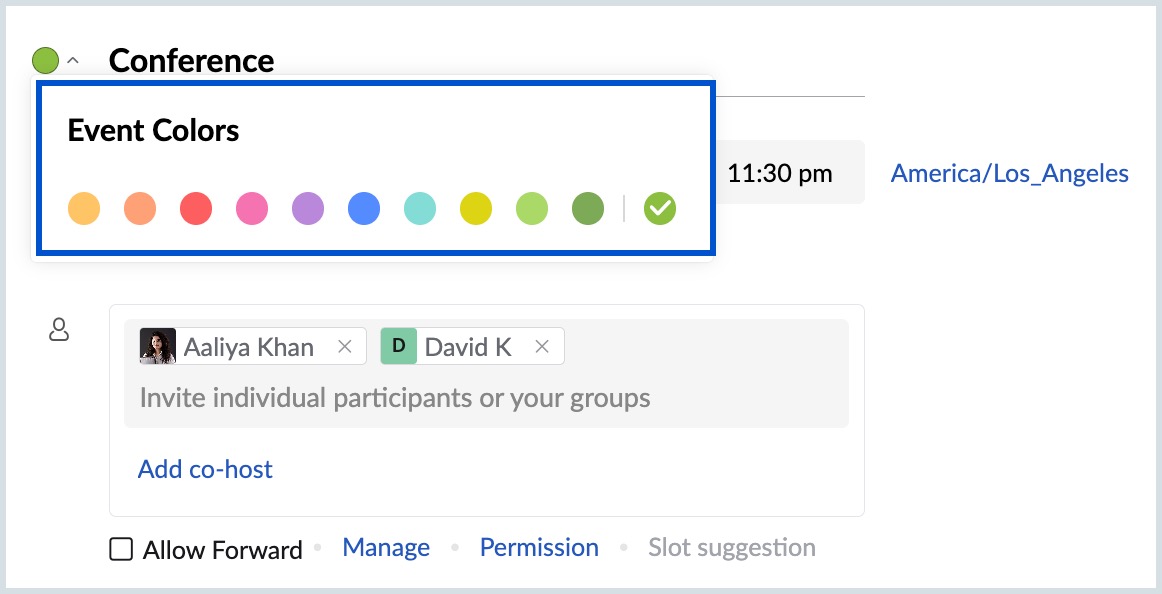Viewport: 1162px width, 594px height.
Task: Click David K's green avatar badge
Action: coord(399,347)
